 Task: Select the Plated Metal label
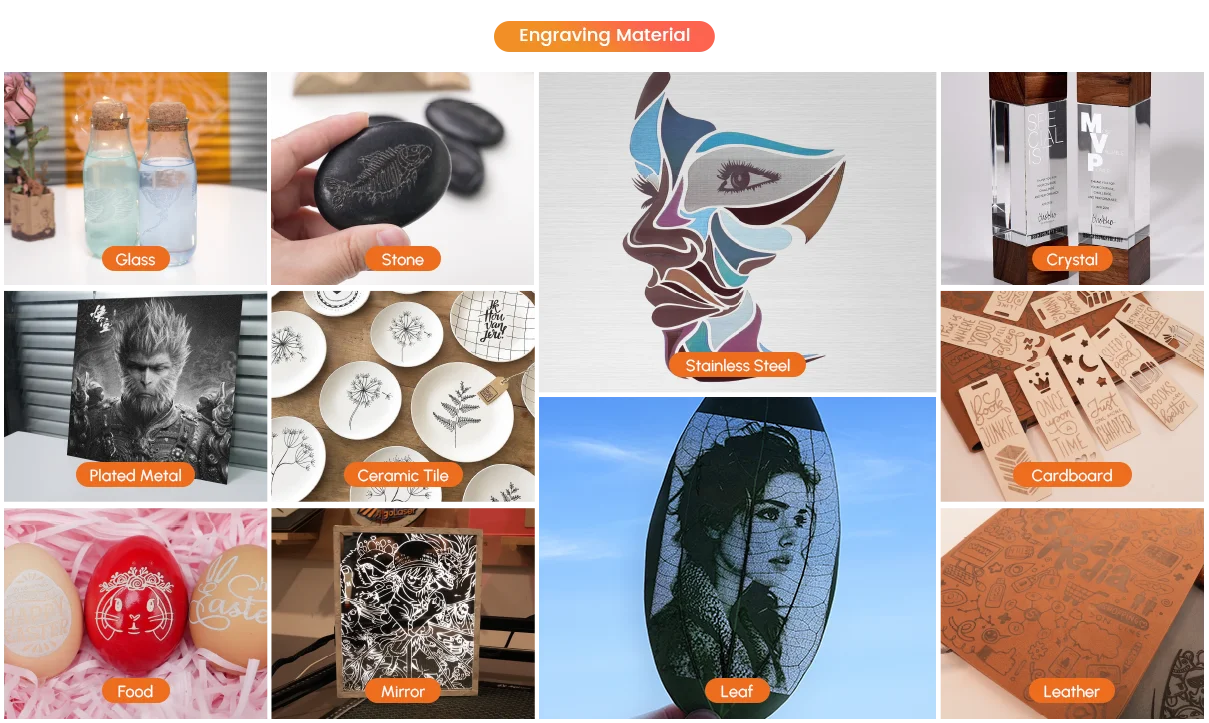135,475
